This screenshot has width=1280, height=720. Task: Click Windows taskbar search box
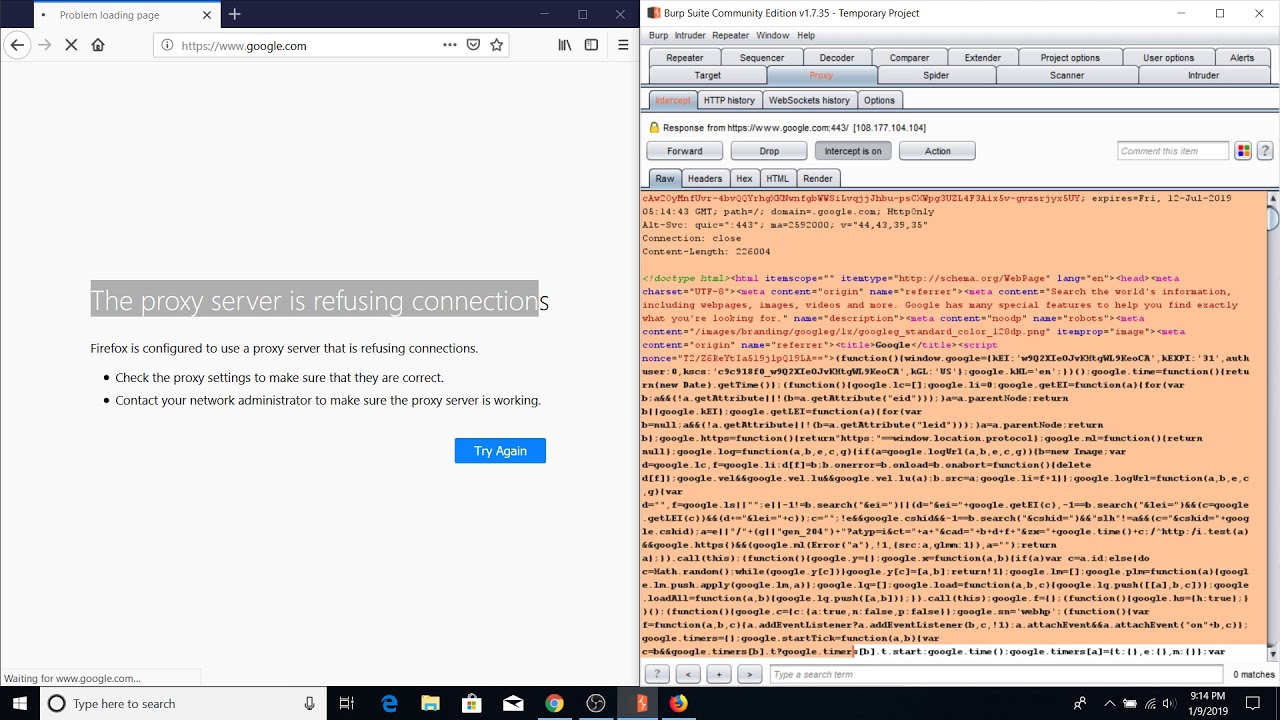pyautogui.click(x=184, y=703)
